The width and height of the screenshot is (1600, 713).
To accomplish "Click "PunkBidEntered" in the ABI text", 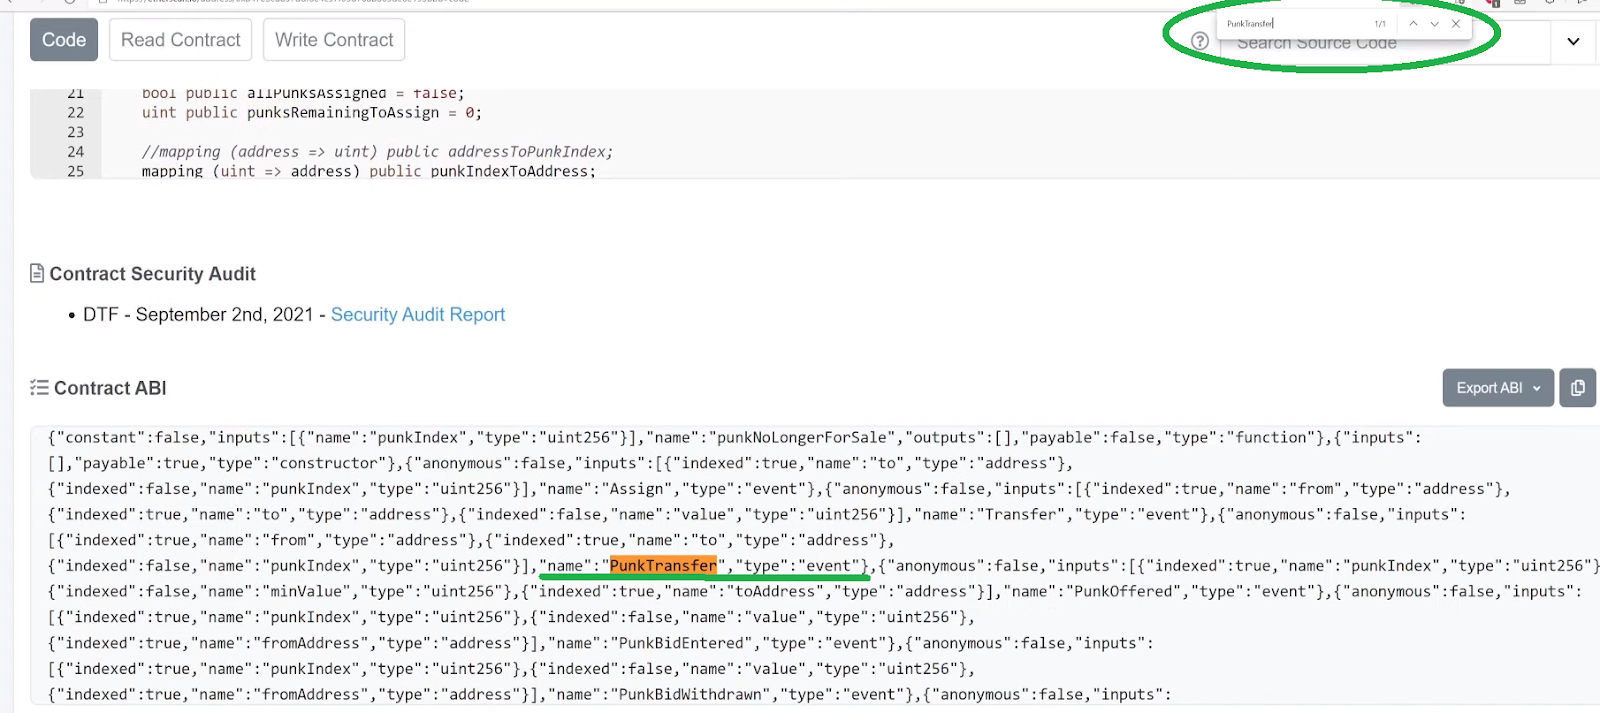I will coord(682,643).
